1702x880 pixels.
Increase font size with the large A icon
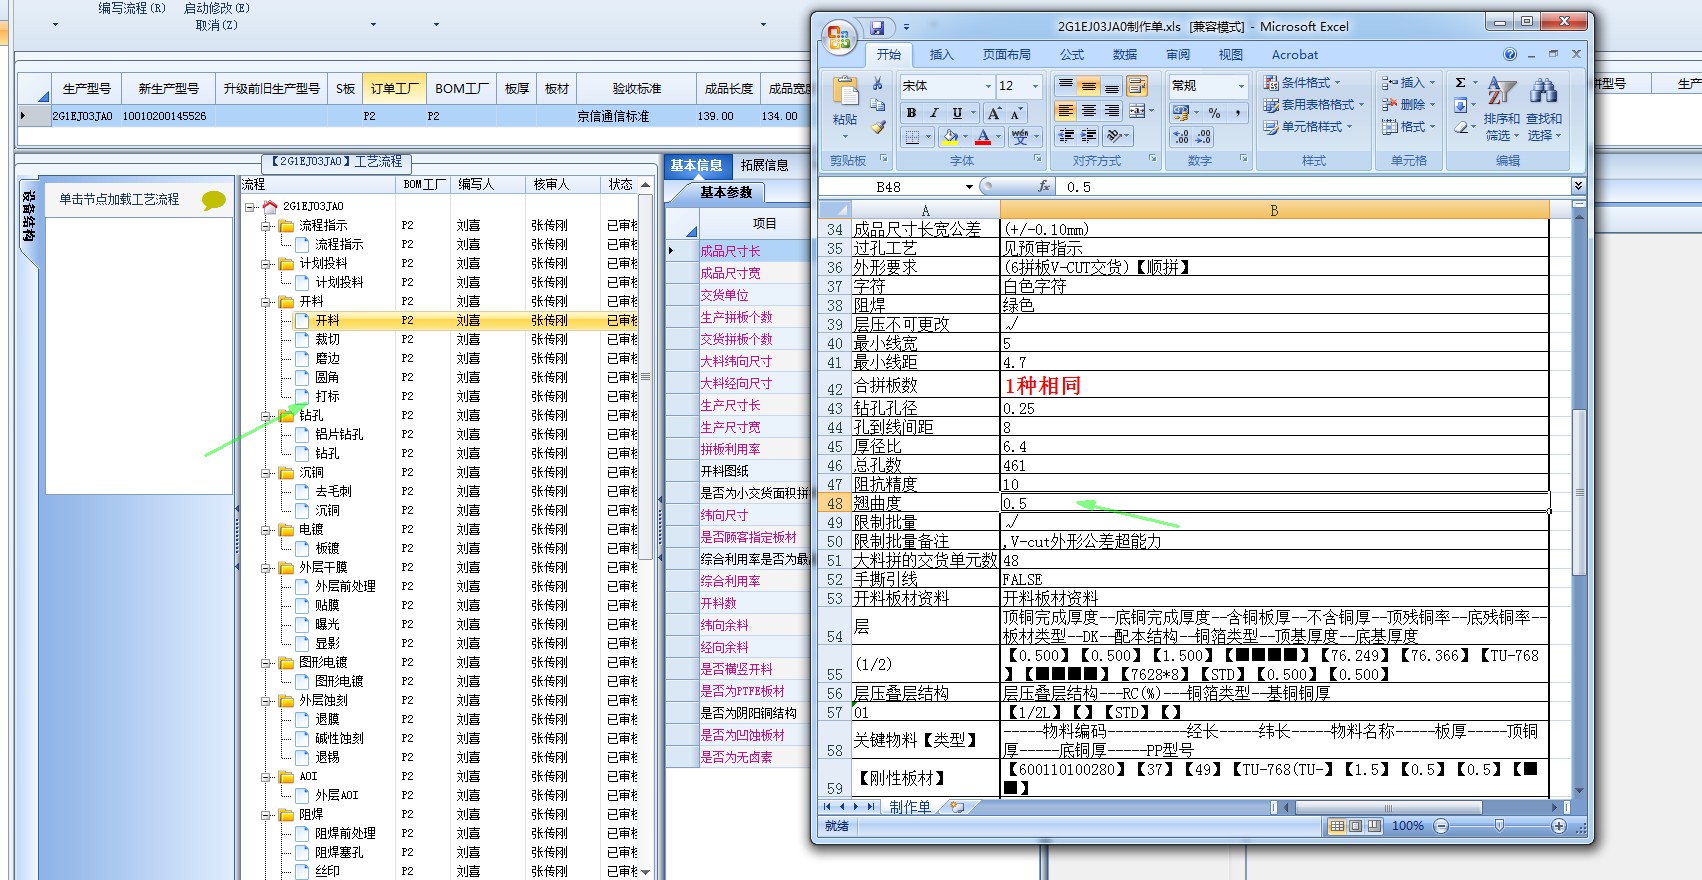(x=994, y=113)
